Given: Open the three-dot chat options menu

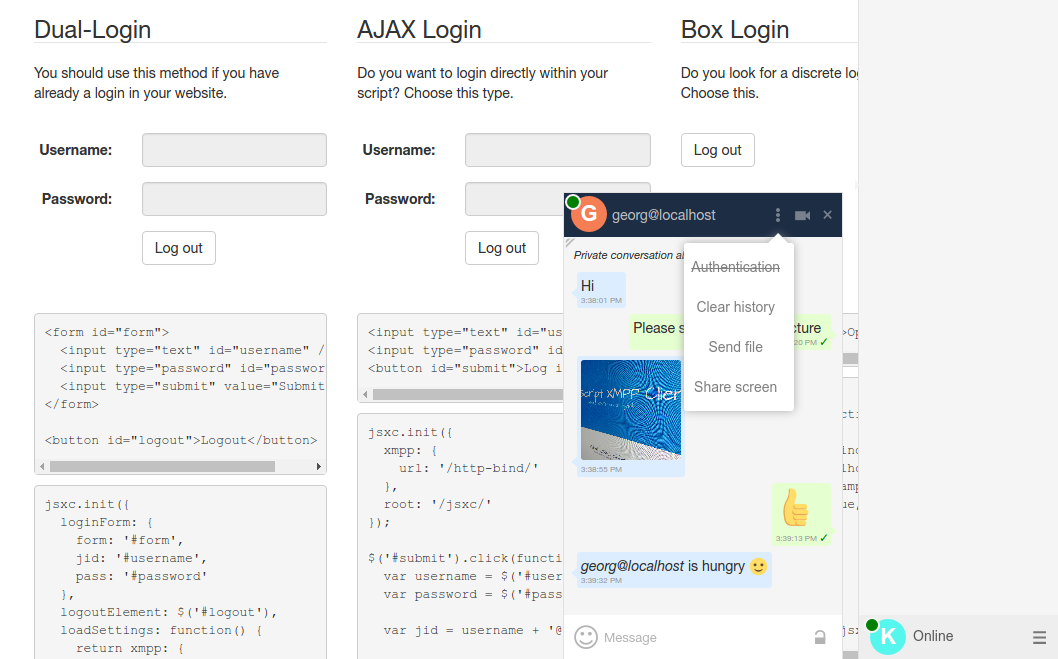Looking at the screenshot, I should 777,215.
